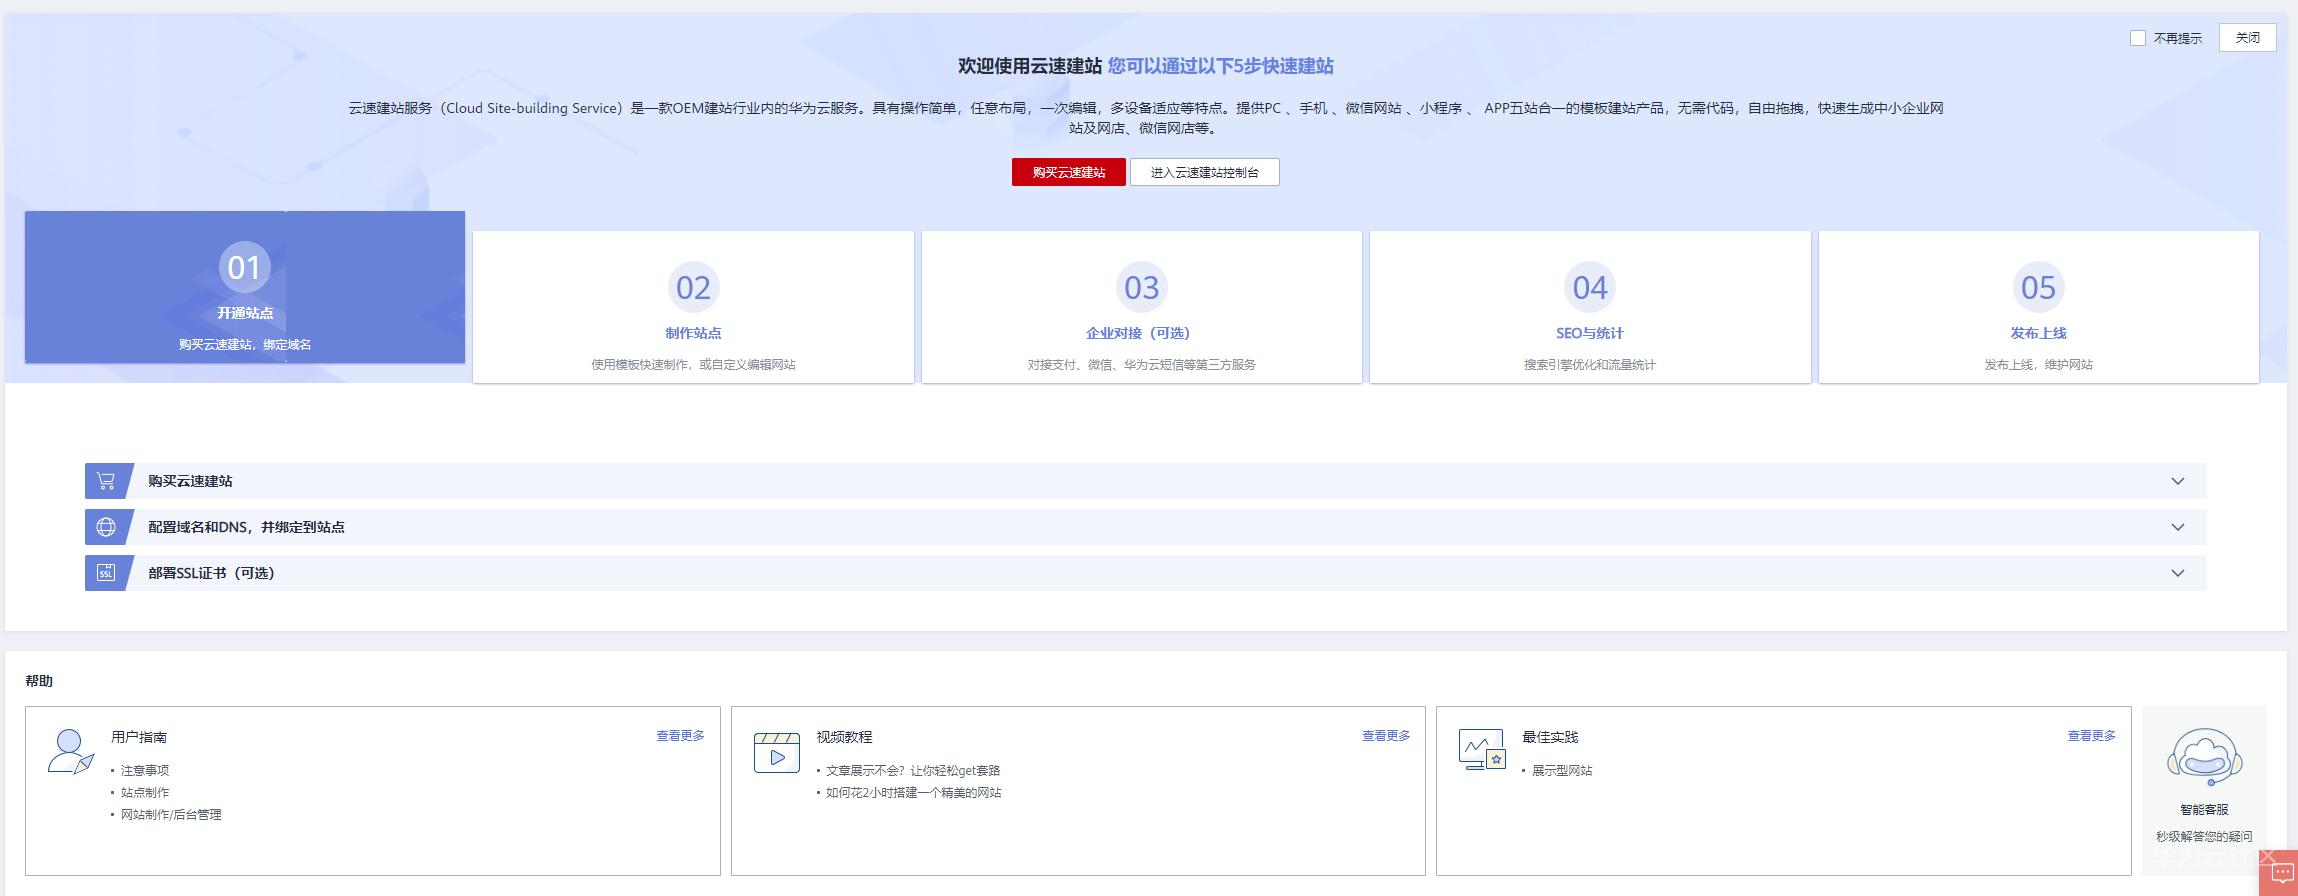The height and width of the screenshot is (896, 2298).
Task: Open the red chat feedback icon
Action: click(2282, 873)
